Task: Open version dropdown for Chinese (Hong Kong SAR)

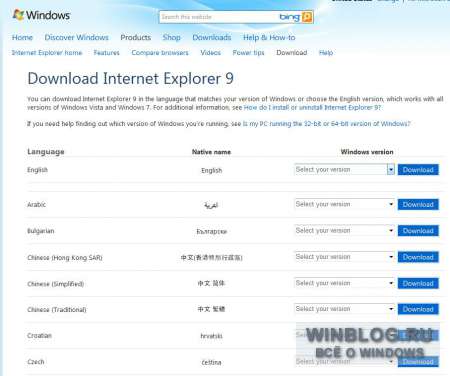Action: click(x=345, y=257)
